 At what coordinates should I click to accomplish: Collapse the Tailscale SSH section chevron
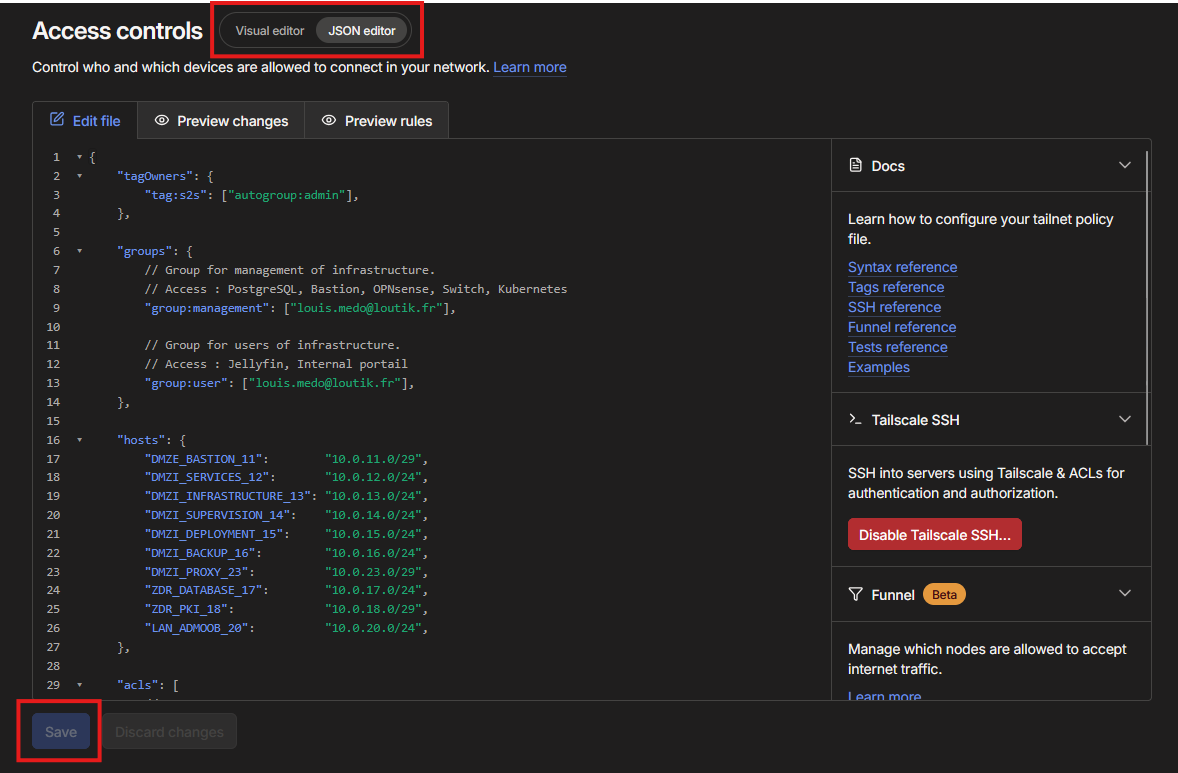pyautogui.click(x=1125, y=419)
